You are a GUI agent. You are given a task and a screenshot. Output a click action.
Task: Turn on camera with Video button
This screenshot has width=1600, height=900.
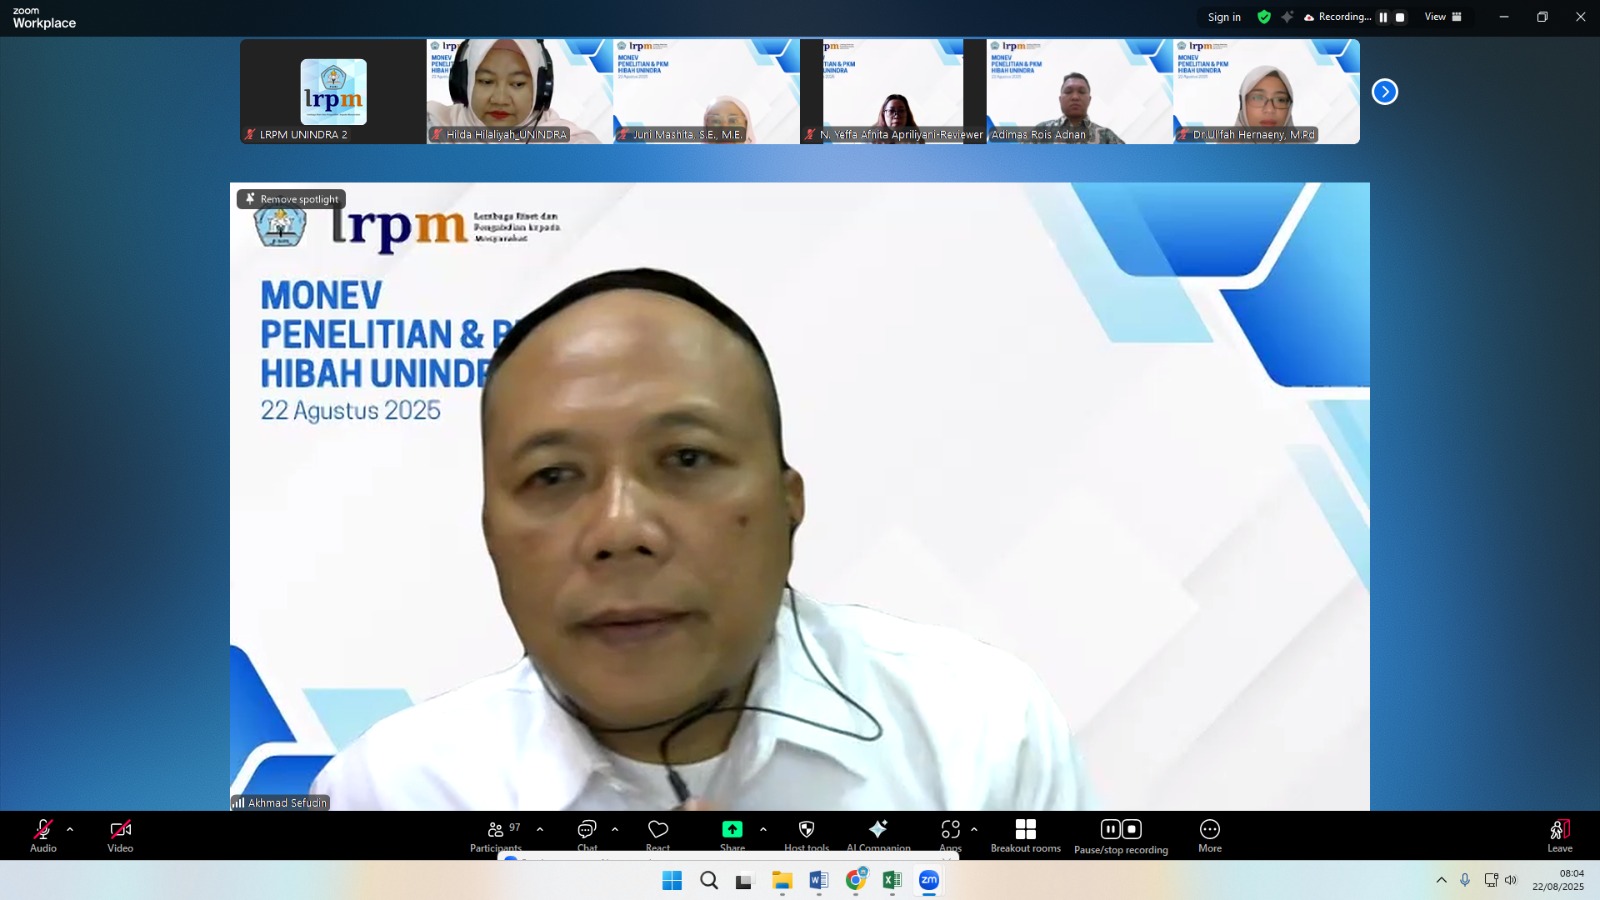(x=120, y=830)
